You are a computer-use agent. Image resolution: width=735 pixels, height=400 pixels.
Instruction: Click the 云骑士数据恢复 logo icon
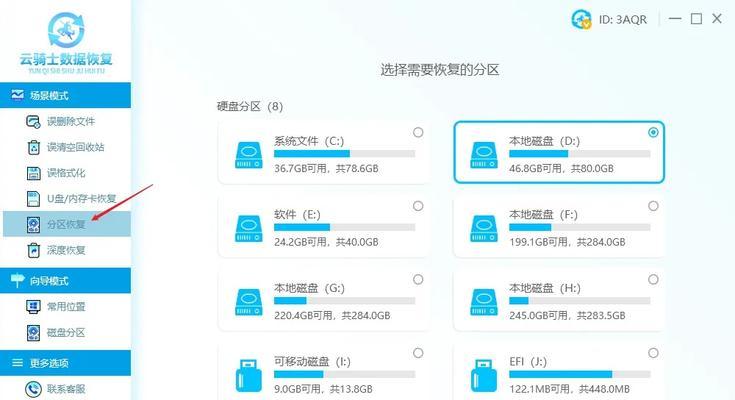point(66,31)
